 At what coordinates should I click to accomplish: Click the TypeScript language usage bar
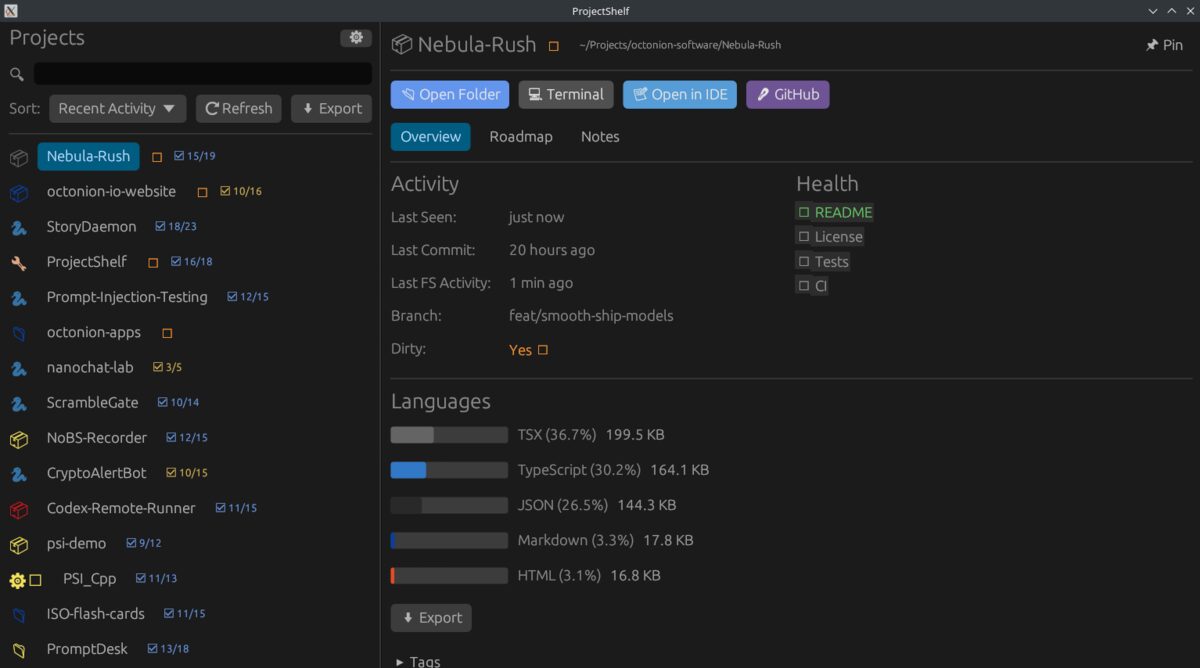tap(449, 470)
